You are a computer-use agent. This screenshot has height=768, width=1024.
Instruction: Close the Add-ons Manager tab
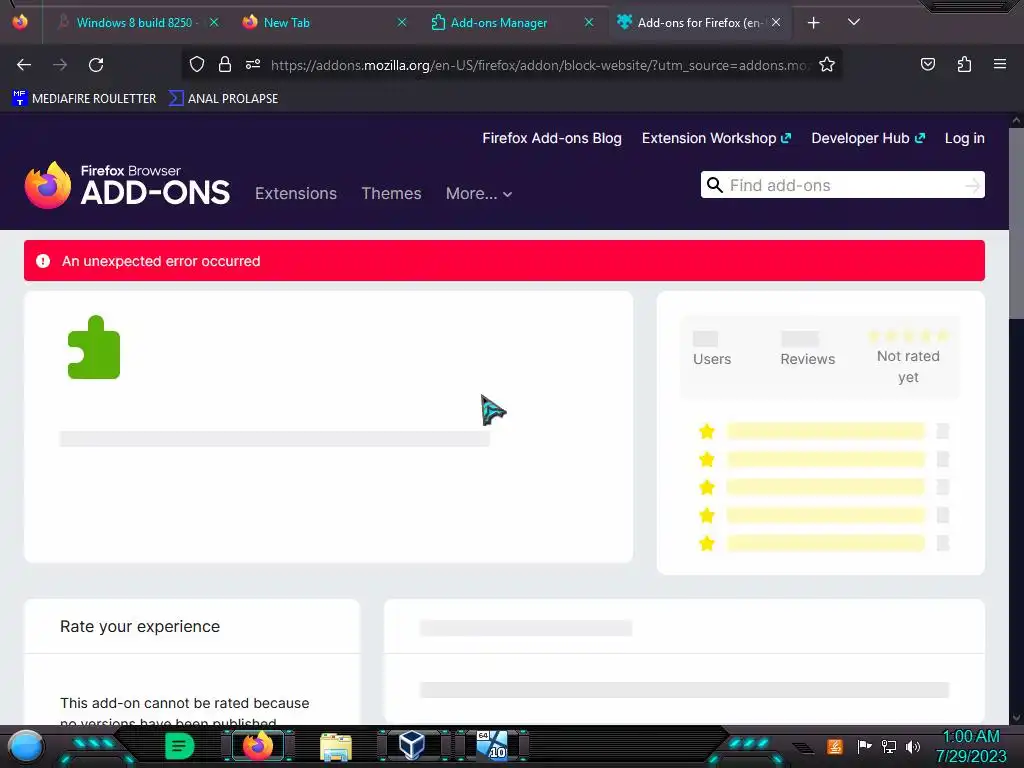588,23
